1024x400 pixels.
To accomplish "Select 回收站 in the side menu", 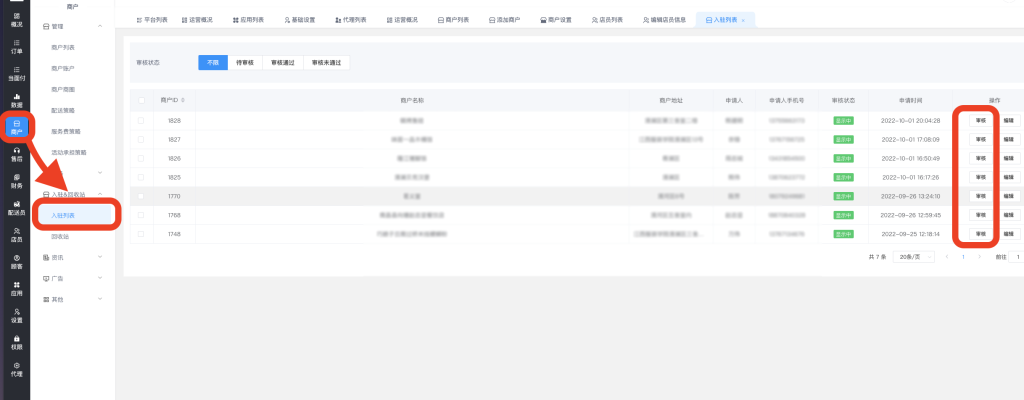I will (x=62, y=236).
